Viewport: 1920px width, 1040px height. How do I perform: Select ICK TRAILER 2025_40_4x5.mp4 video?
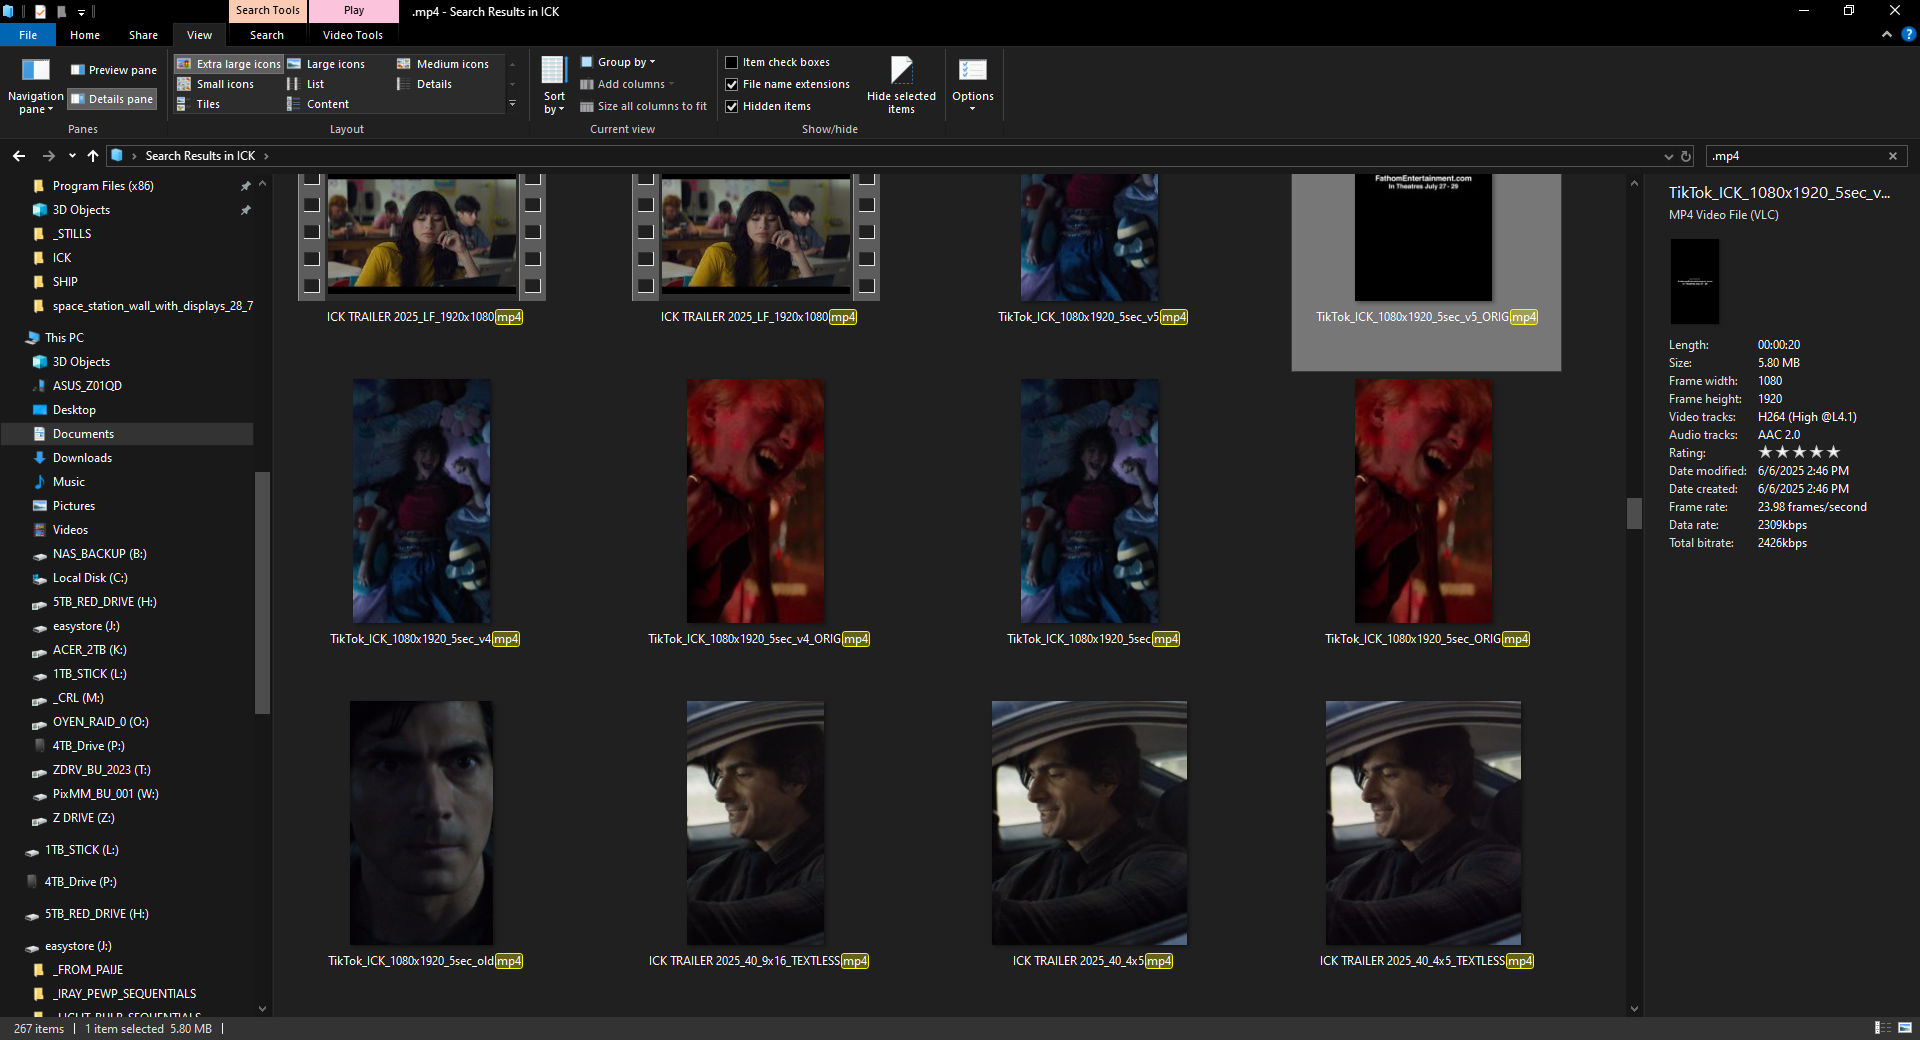pyautogui.click(x=1089, y=823)
